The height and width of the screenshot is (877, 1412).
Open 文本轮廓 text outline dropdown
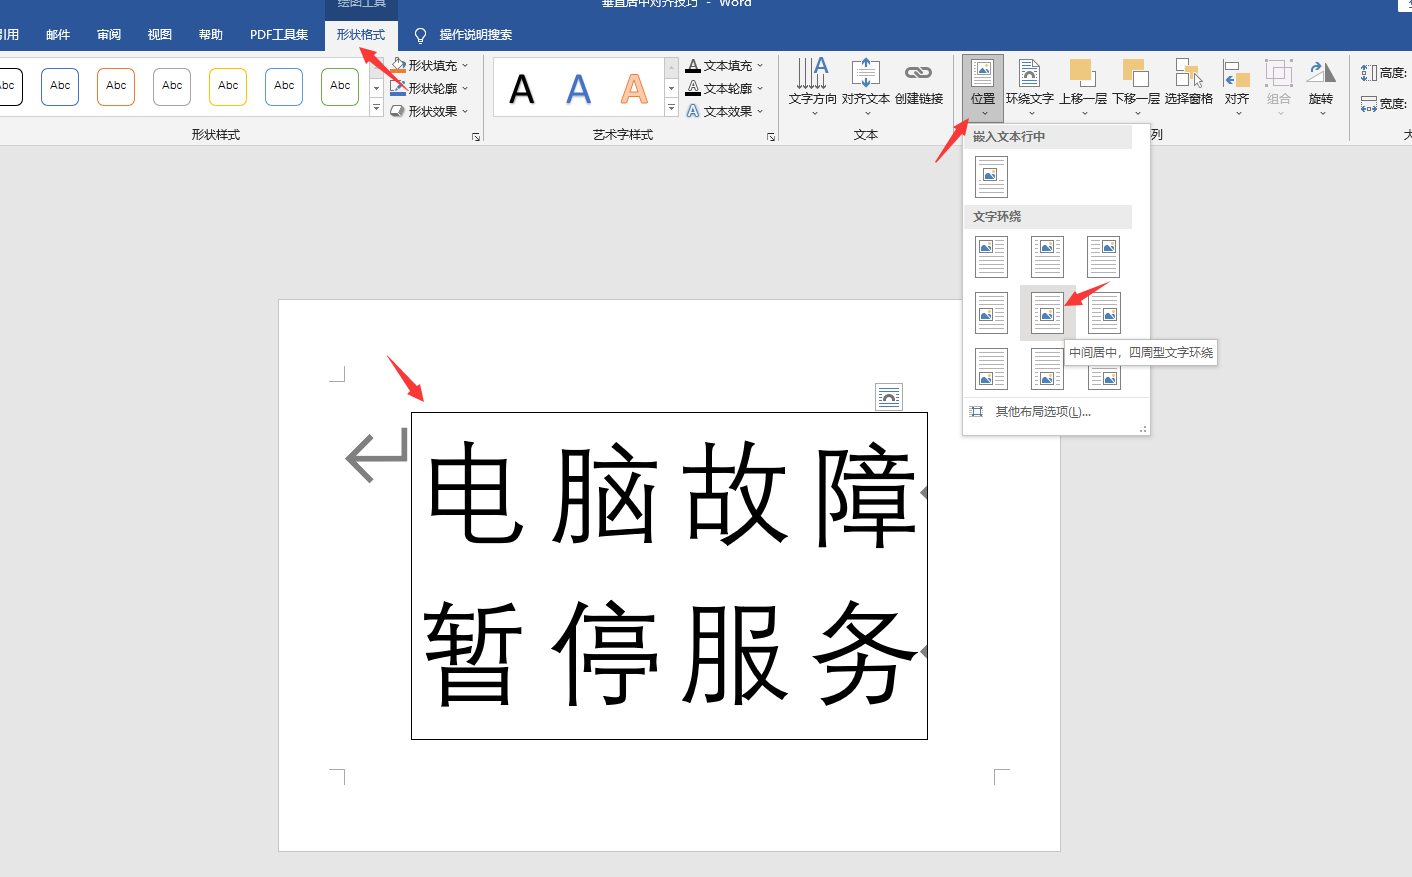tap(725, 88)
